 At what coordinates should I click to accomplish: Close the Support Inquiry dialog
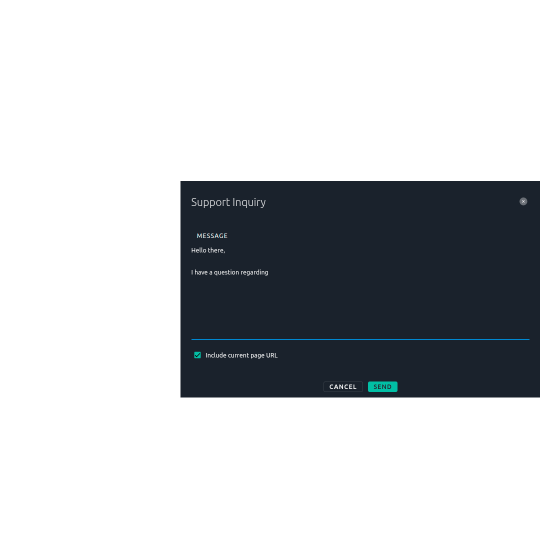523,201
